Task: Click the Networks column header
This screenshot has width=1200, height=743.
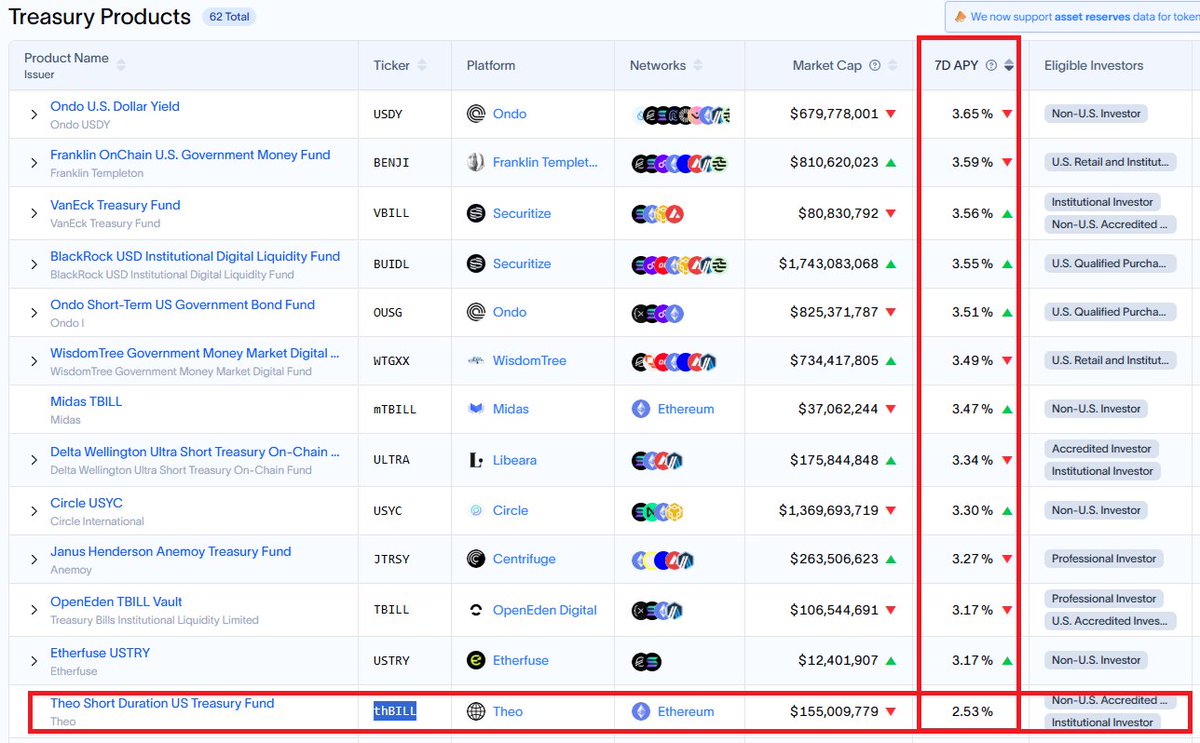Action: [658, 65]
